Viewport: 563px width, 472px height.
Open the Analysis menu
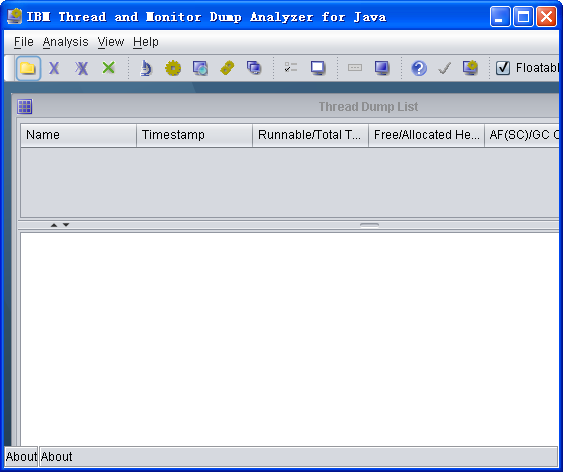[65, 42]
